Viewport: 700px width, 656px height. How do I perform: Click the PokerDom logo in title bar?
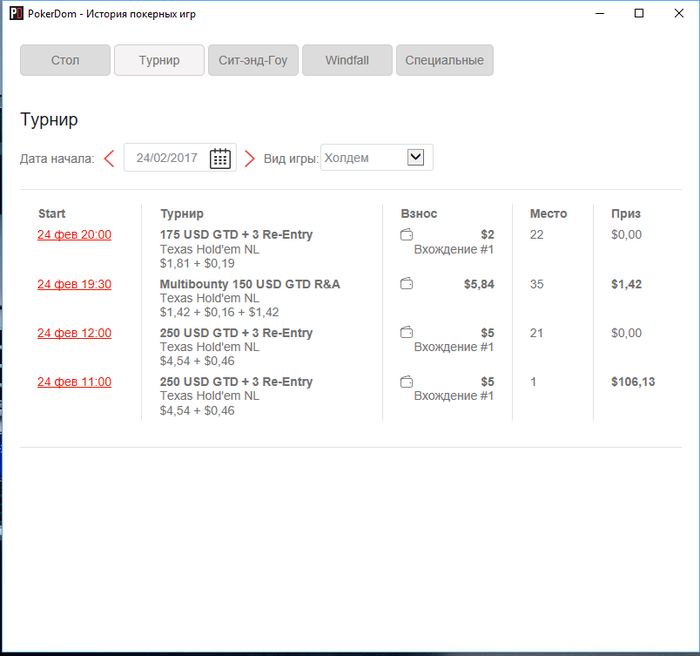pyautogui.click(x=16, y=13)
